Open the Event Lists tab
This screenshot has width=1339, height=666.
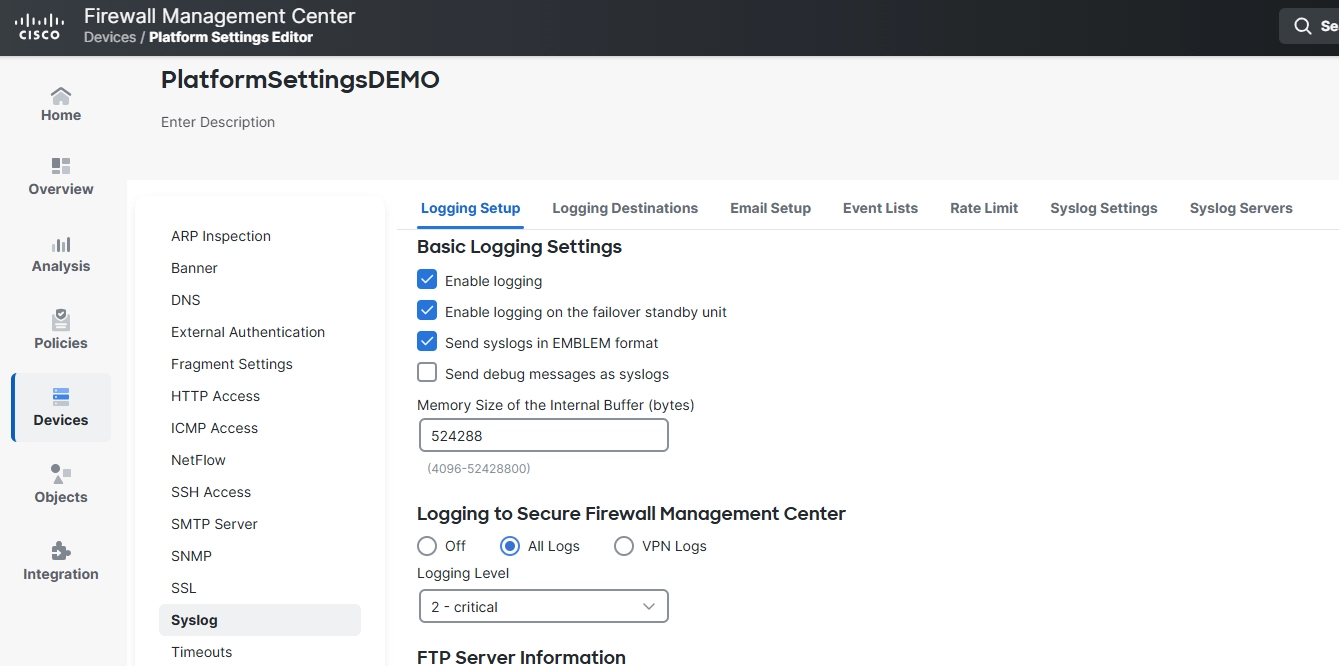[x=880, y=208]
